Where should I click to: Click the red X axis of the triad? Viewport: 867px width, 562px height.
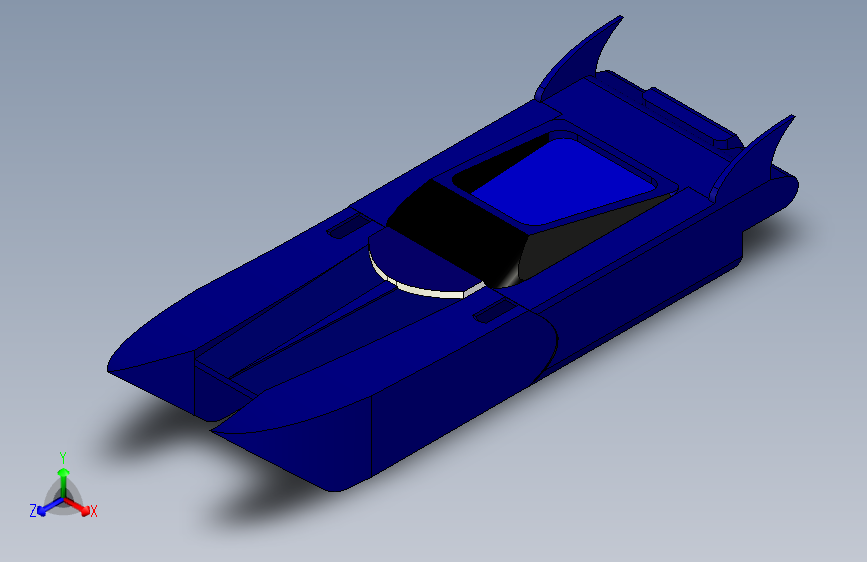pos(78,507)
